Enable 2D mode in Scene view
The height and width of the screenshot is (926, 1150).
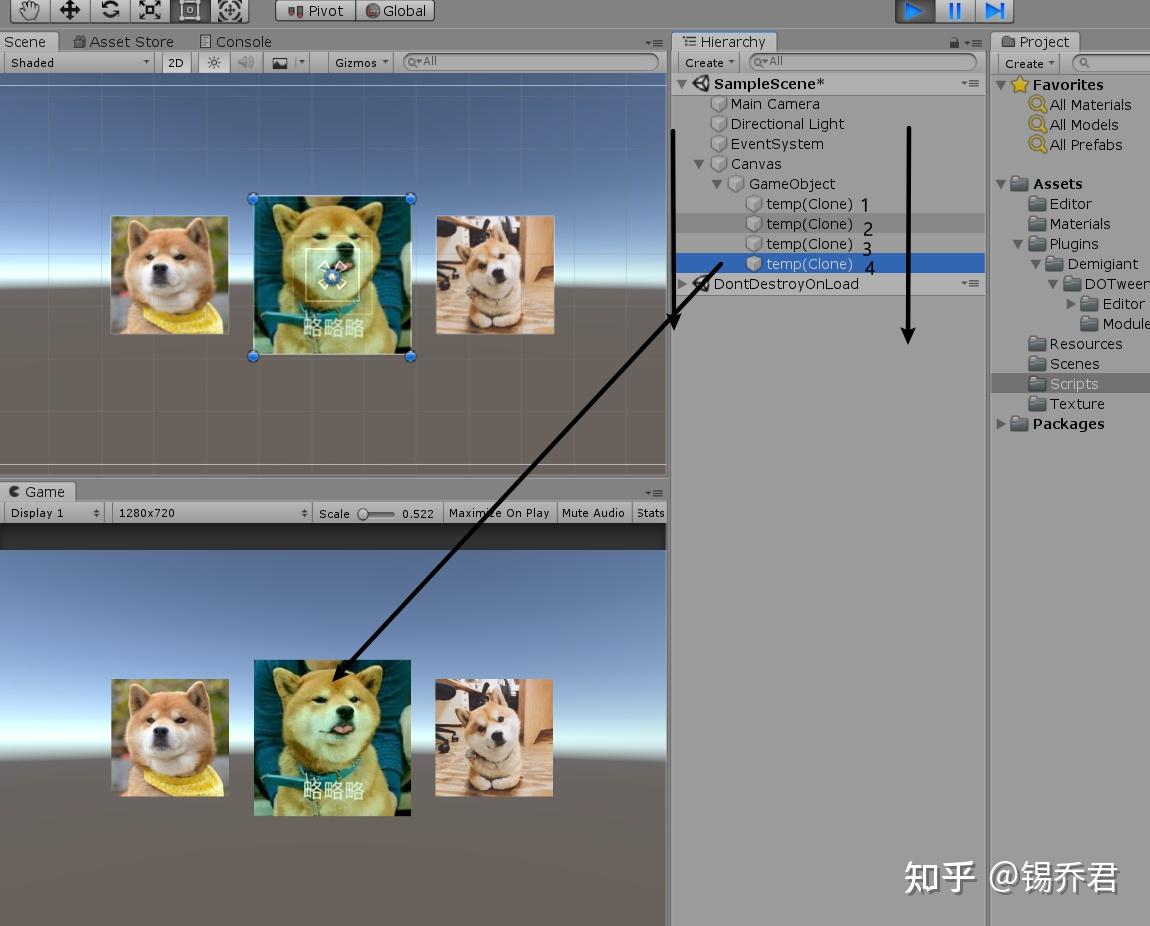174,62
